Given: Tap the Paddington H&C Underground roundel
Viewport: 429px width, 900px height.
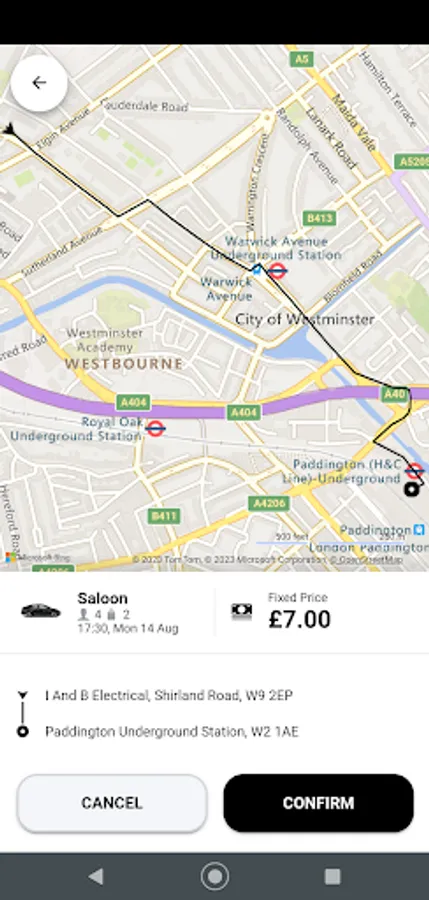Looking at the screenshot, I should (415, 471).
